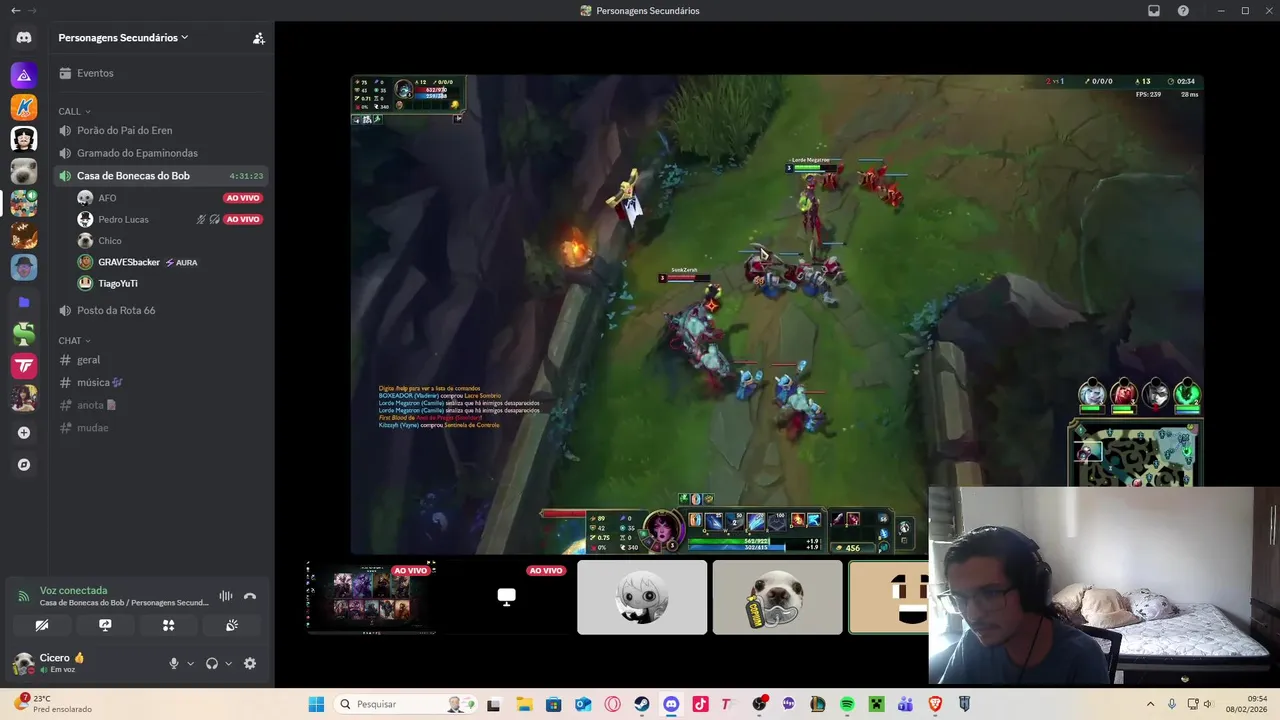The image size is (1280, 720).
Task: Disconnect from voice call phone icon
Action: 250,596
